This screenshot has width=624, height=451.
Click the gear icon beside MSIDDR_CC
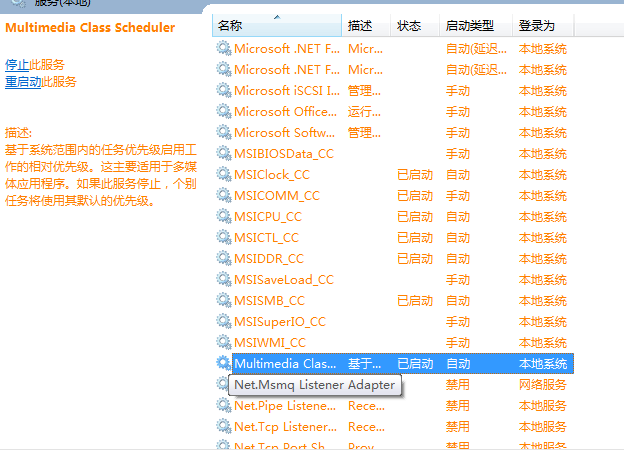pos(224,259)
